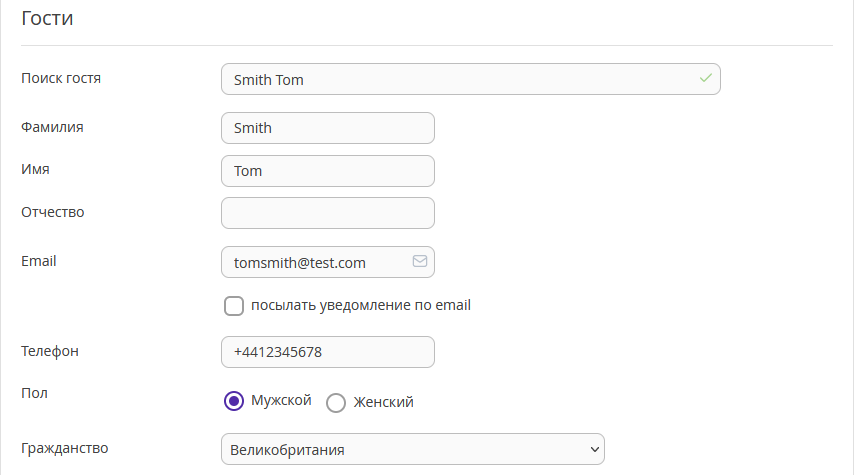Screen dimensions: 854x475
Task: Click the Поиск гостя label text
Action: (61, 78)
